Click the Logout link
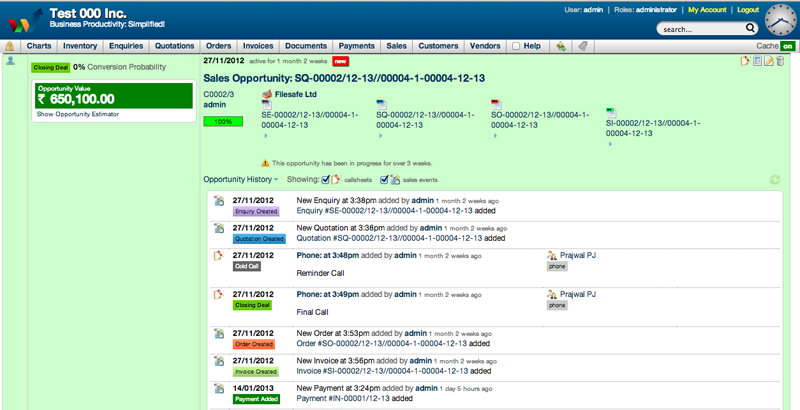This screenshot has height=410, width=800. pyautogui.click(x=748, y=9)
